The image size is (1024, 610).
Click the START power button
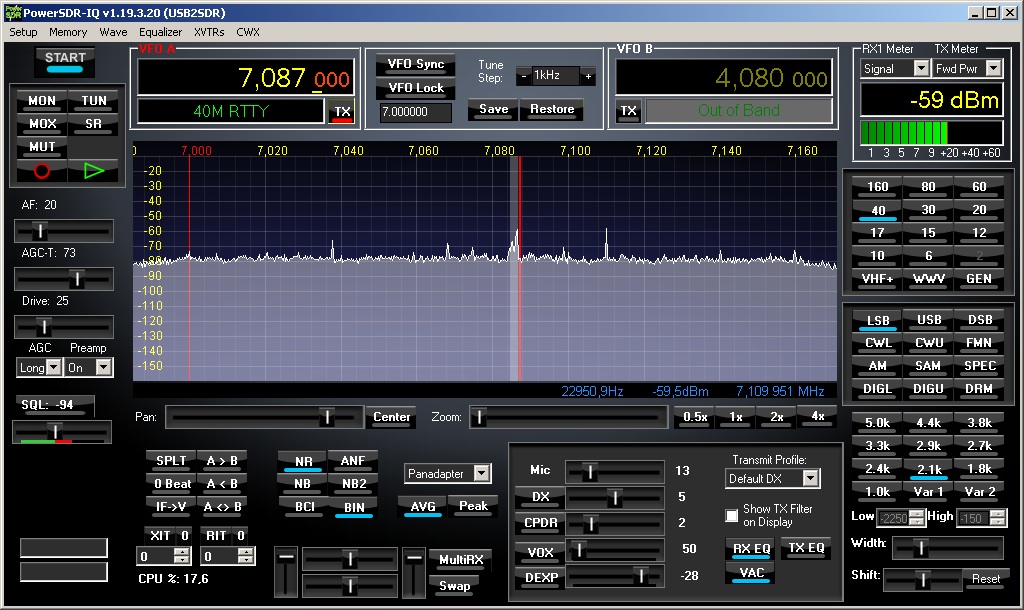point(65,61)
